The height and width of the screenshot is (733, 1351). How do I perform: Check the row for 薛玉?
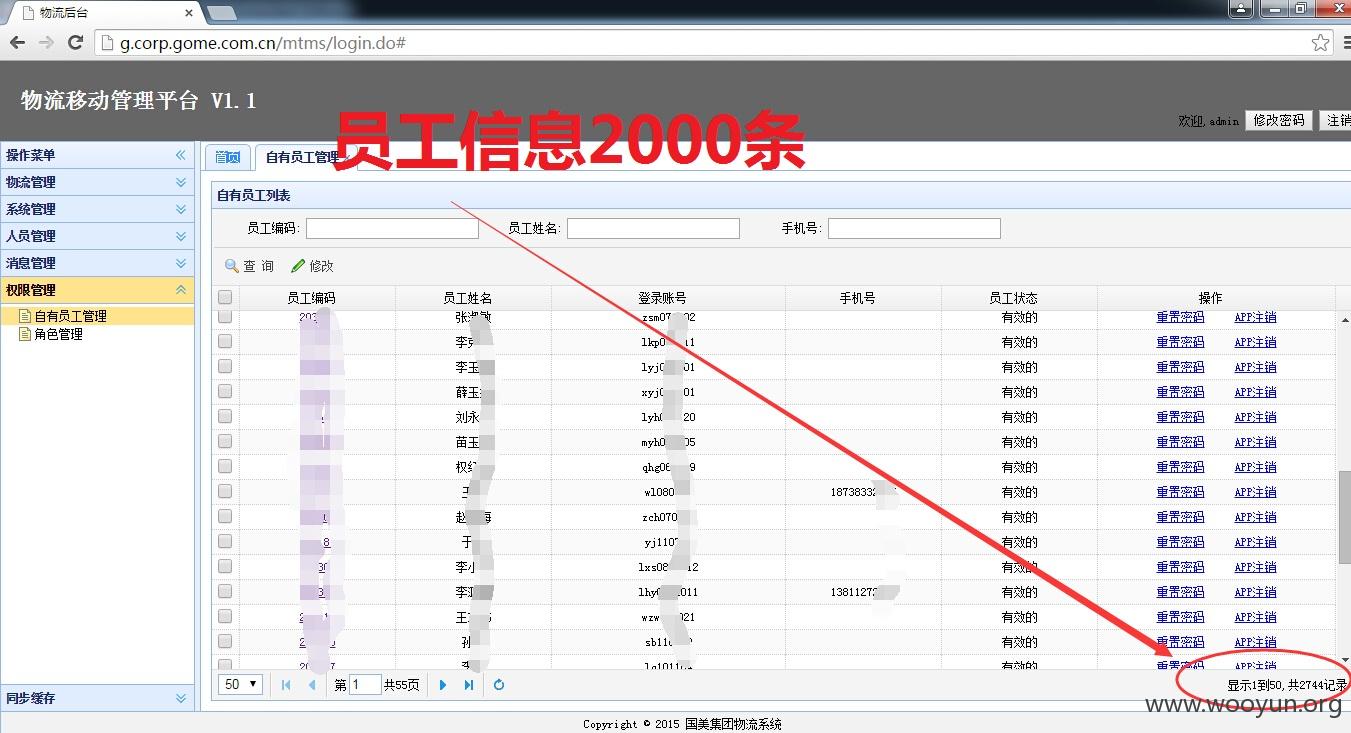click(x=225, y=391)
